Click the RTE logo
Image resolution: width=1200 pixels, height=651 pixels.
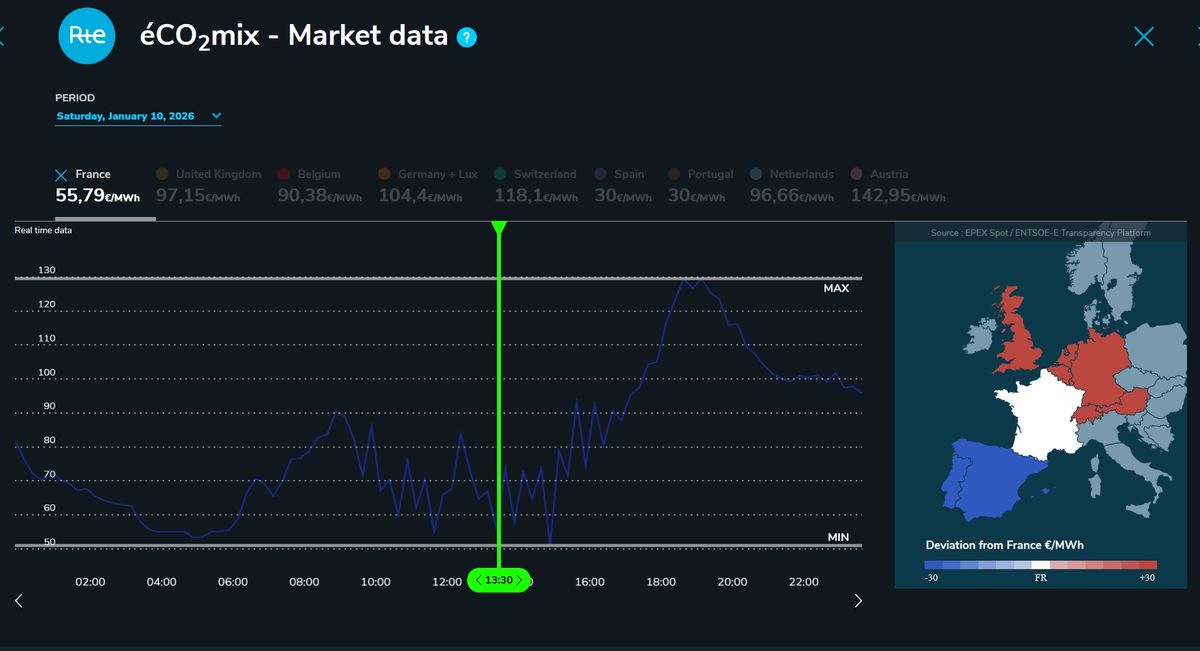click(x=86, y=35)
